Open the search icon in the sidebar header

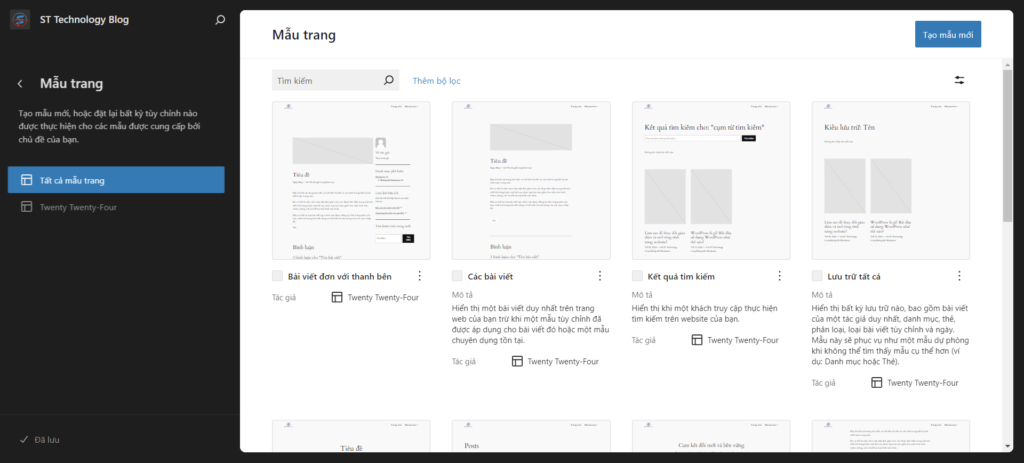click(x=220, y=20)
